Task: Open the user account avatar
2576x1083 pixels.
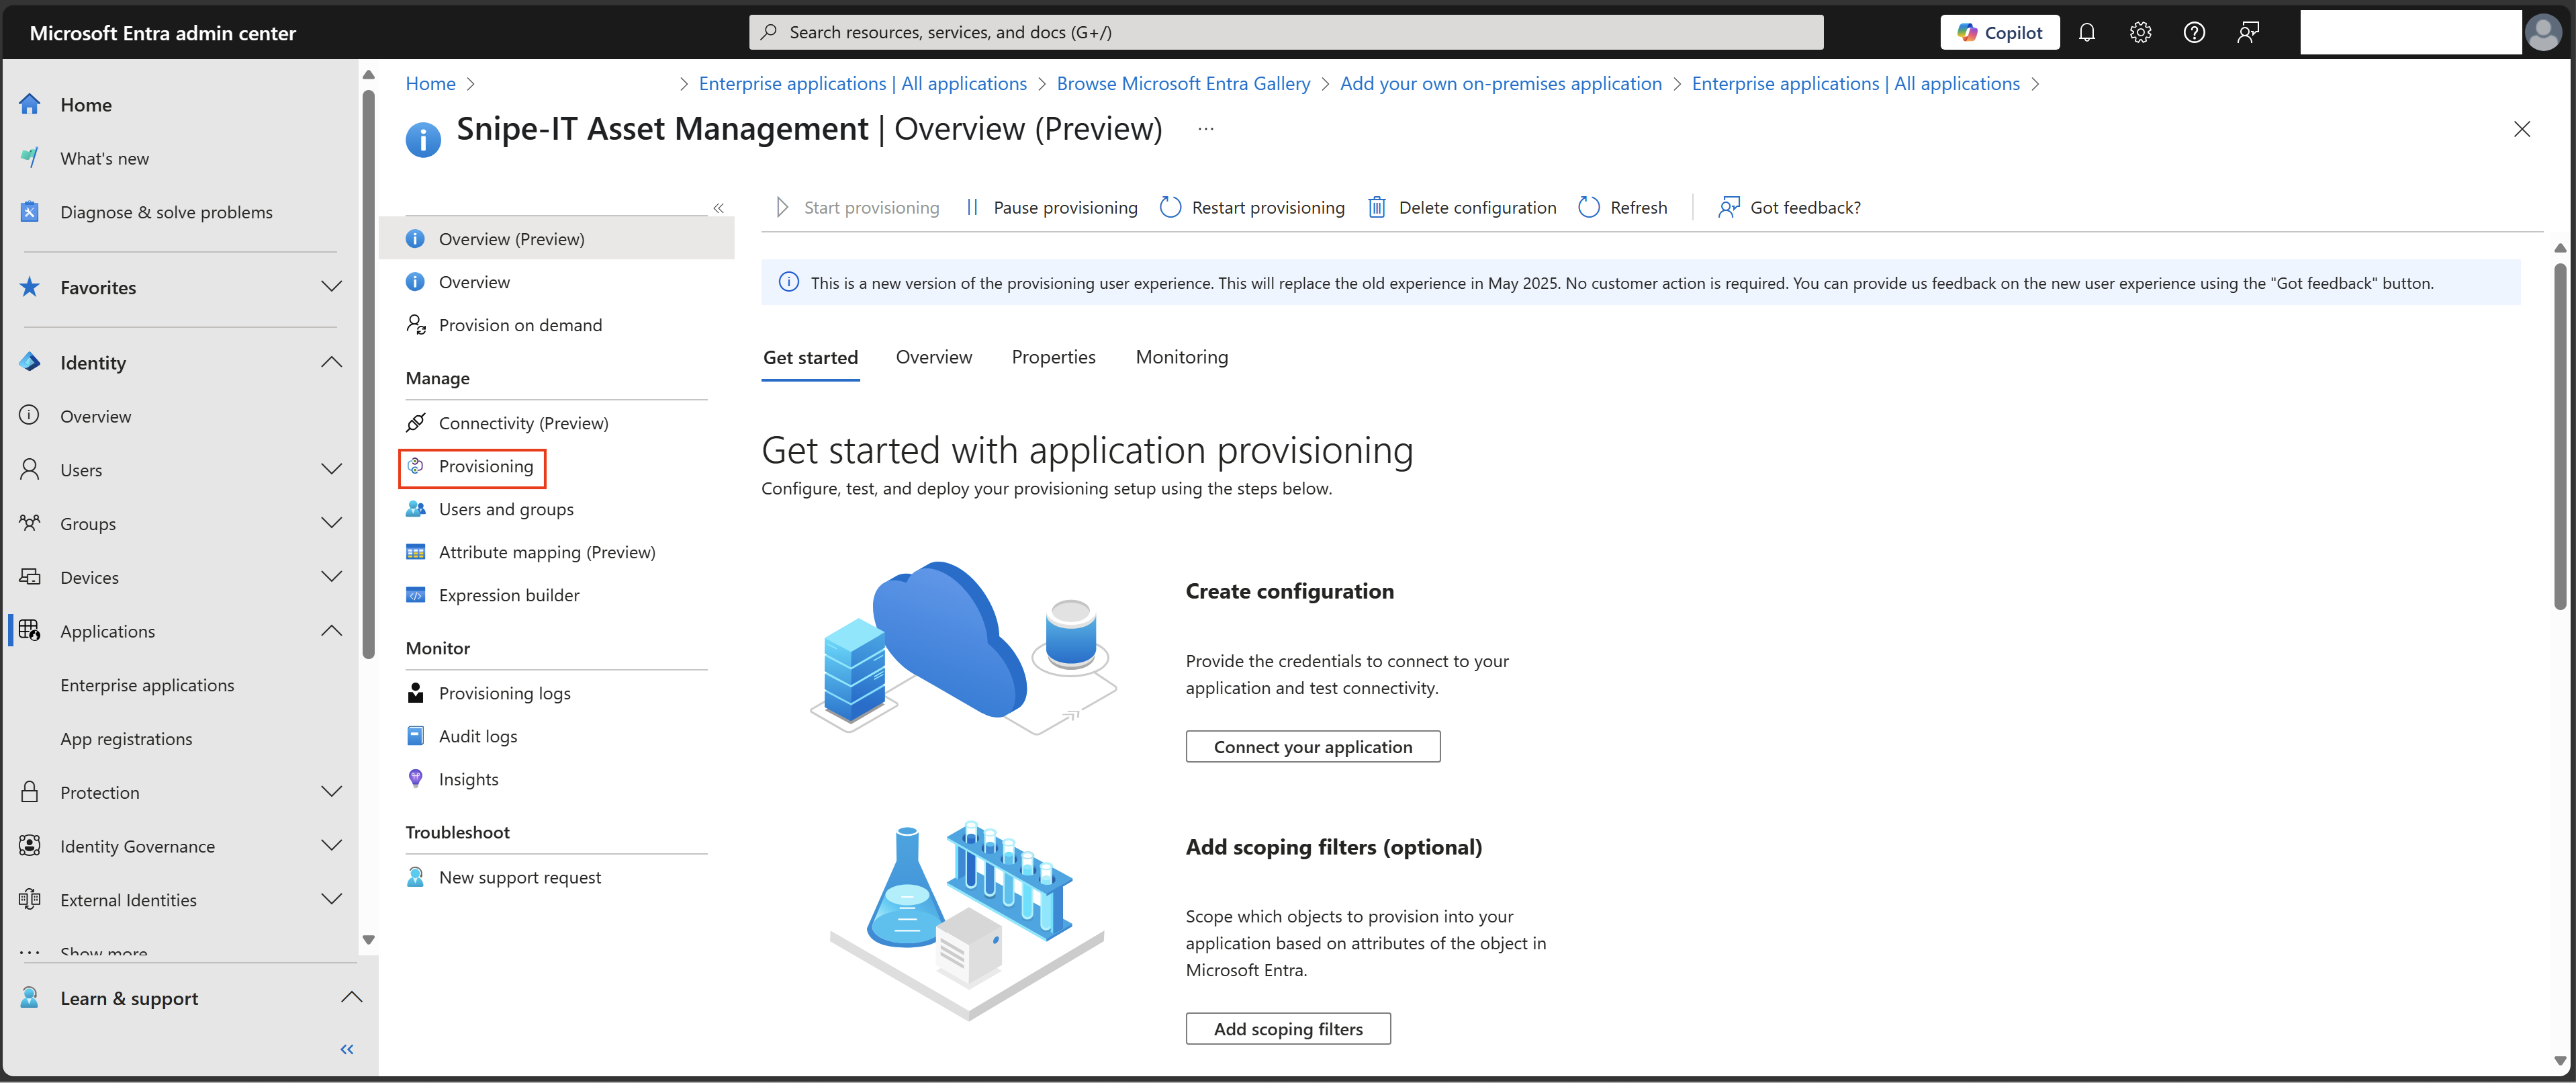Action: click(x=2543, y=32)
